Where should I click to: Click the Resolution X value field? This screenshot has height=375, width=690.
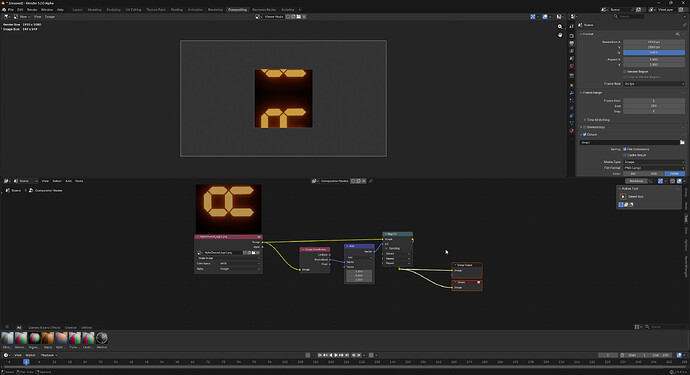coord(654,42)
